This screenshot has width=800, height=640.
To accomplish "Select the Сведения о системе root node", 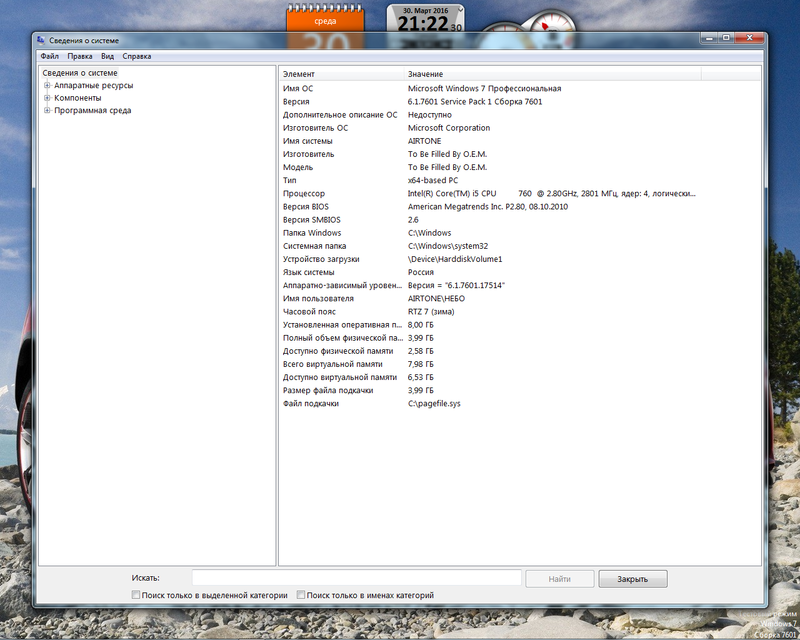I will click(x=80, y=73).
